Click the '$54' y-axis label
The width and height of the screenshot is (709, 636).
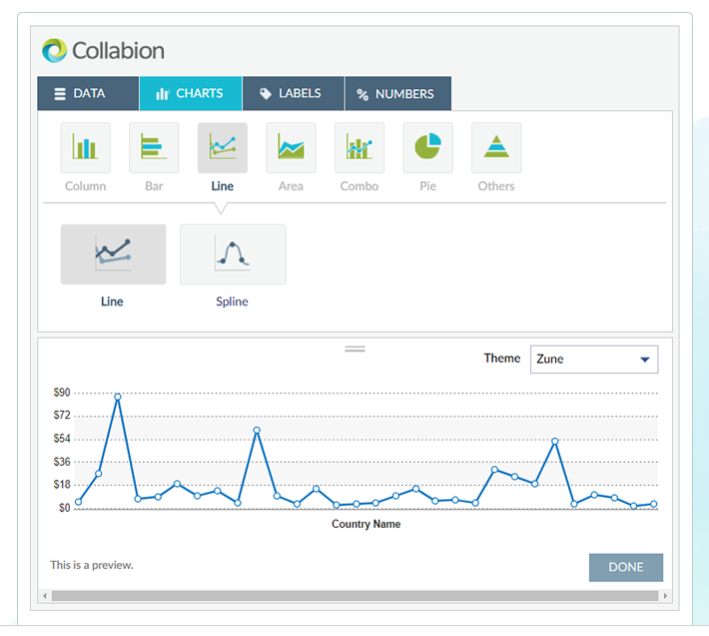click(x=62, y=438)
